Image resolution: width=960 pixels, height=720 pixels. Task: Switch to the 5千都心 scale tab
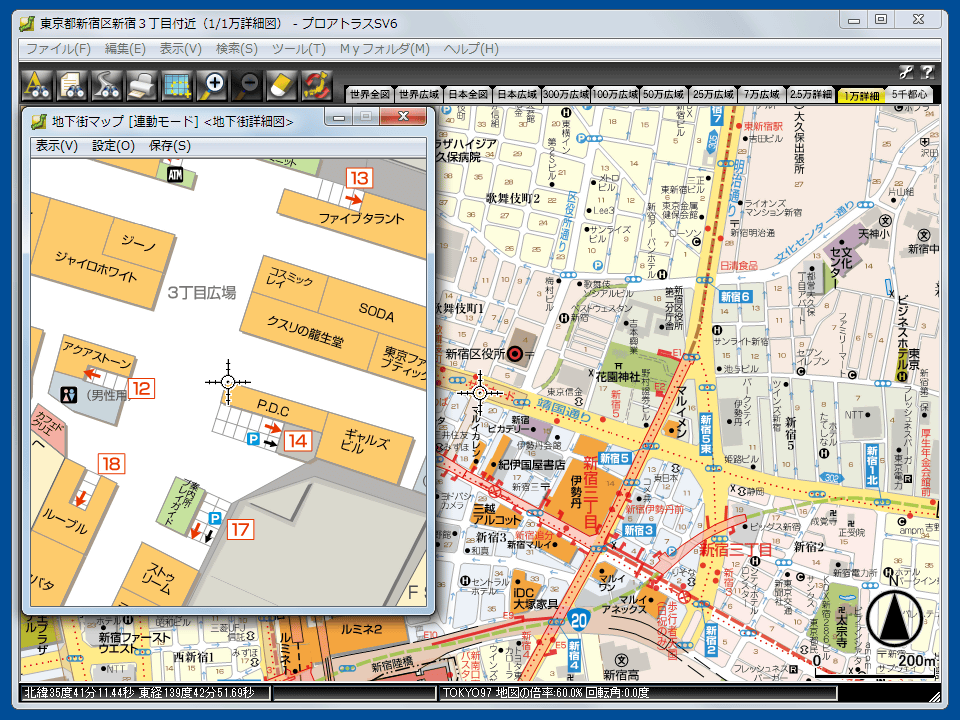tap(909, 95)
